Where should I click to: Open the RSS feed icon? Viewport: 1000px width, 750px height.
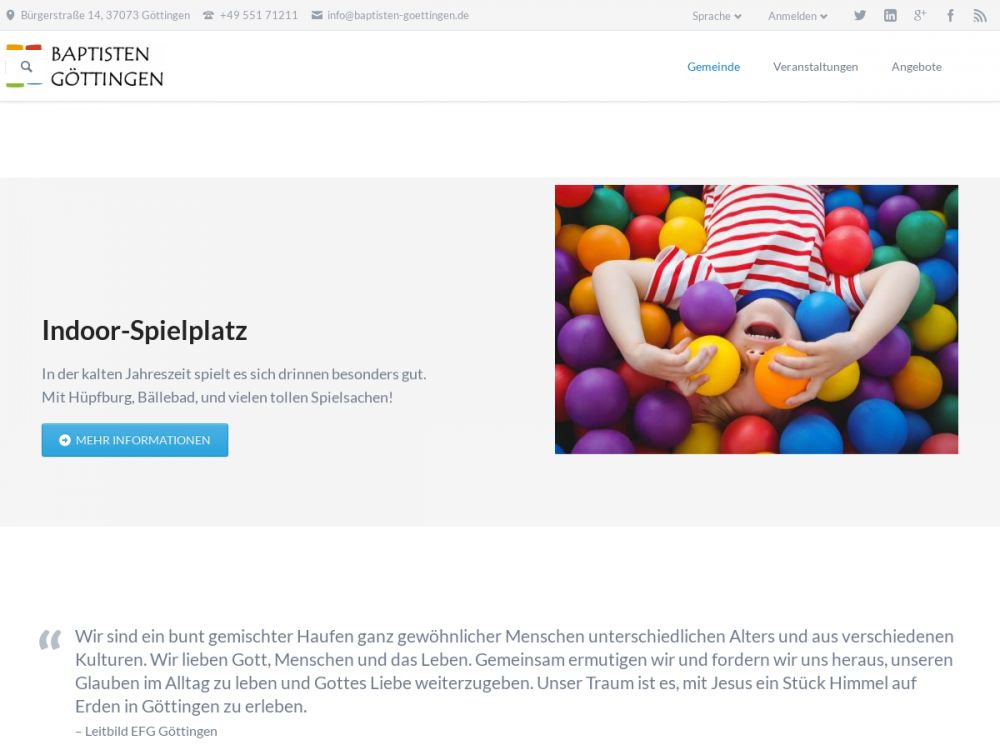[x=980, y=16]
